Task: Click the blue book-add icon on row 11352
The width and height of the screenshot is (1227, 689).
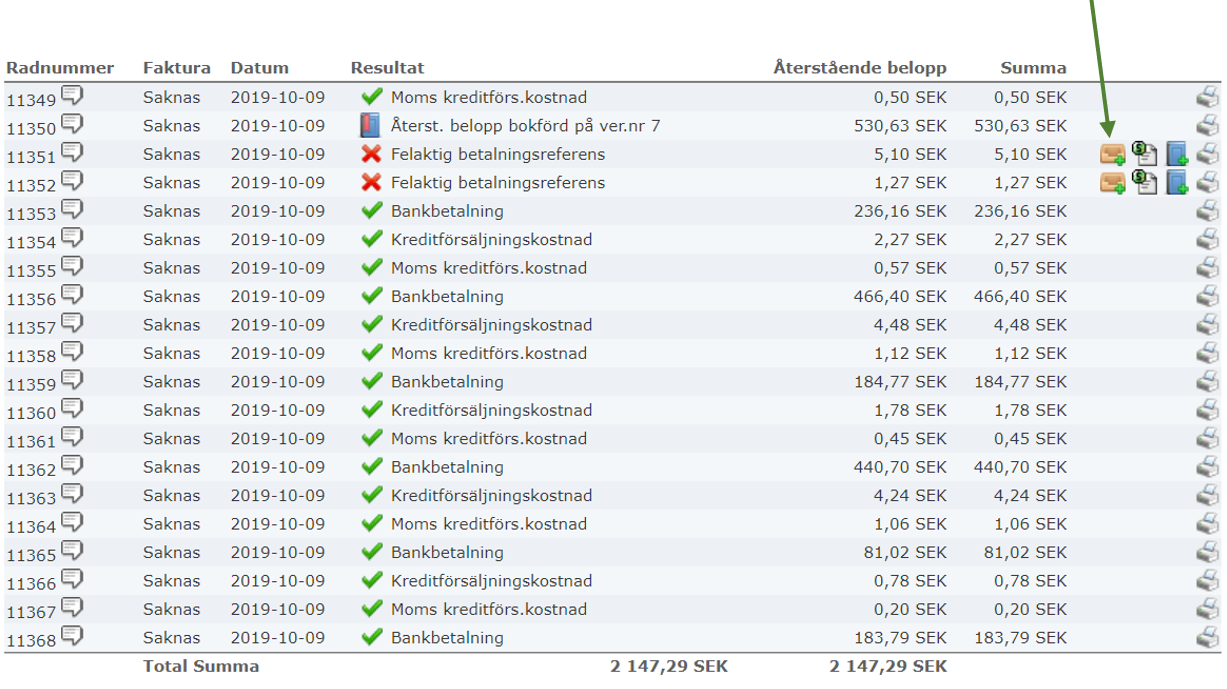Action: tap(1177, 183)
